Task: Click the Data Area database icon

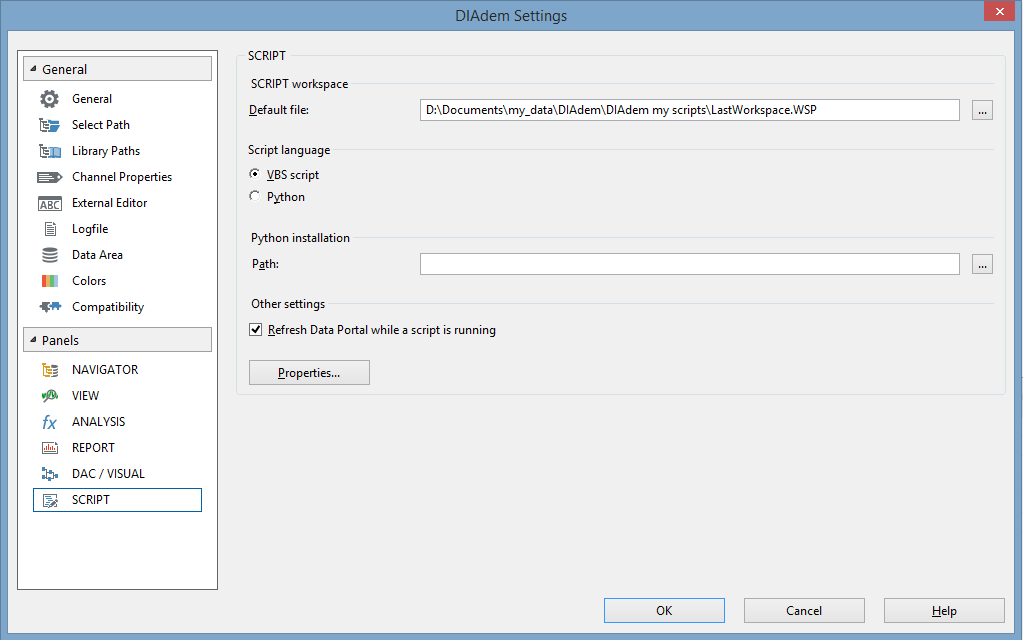Action: [50, 255]
